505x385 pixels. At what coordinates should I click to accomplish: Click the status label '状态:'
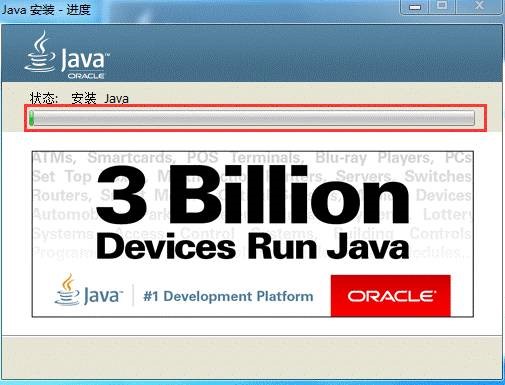click(44, 98)
